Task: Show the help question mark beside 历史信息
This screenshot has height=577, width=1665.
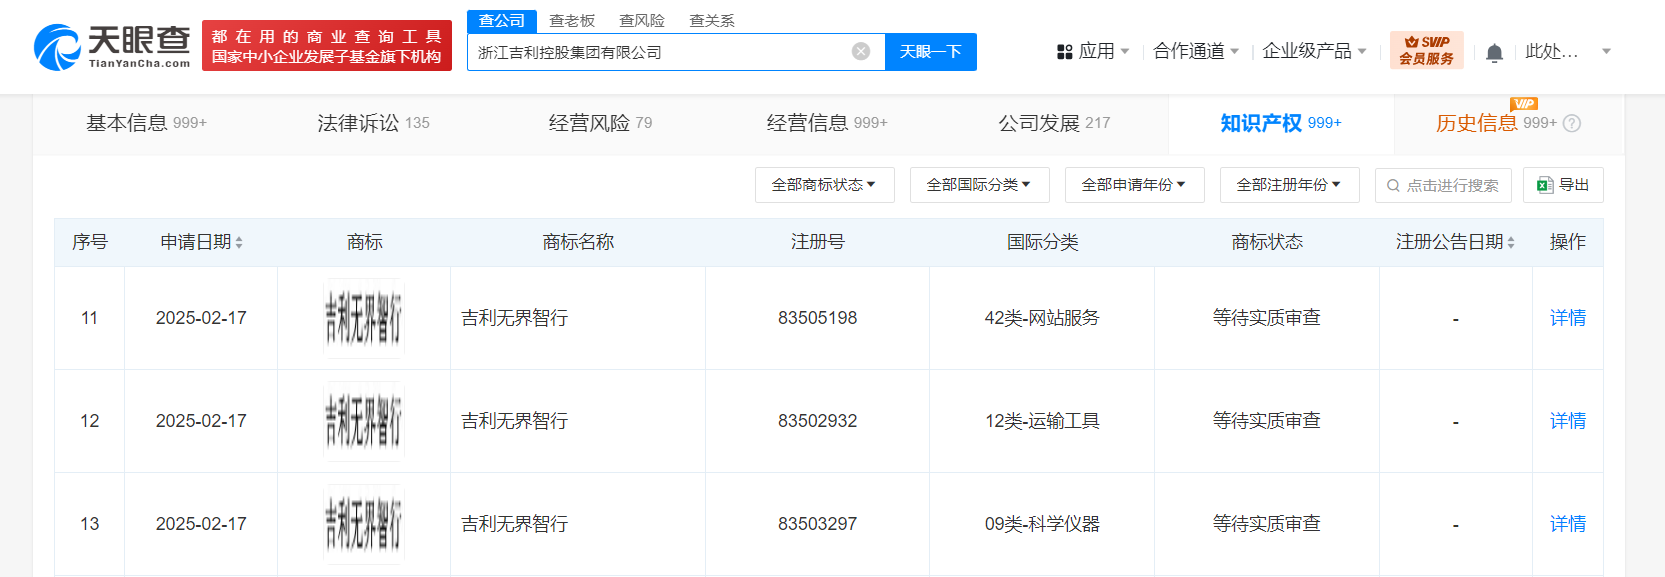Action: coord(1571,124)
